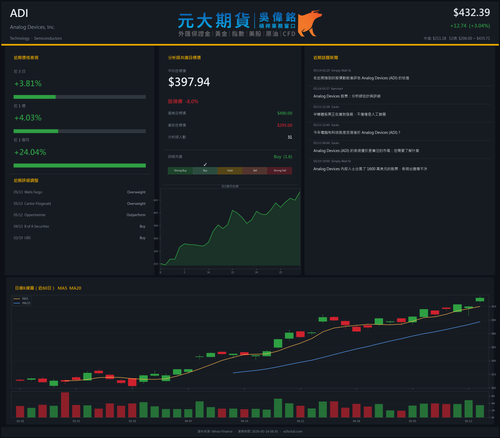Select the Strong Sell segment of rating bar
500x438 pixels.
pos(280,171)
